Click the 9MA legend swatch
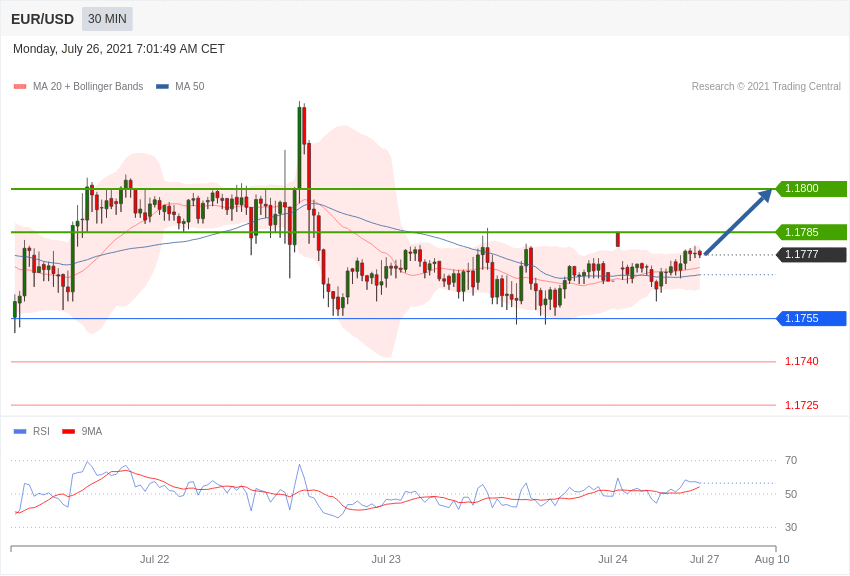Screen dimensions: 850x576 (x=69, y=431)
